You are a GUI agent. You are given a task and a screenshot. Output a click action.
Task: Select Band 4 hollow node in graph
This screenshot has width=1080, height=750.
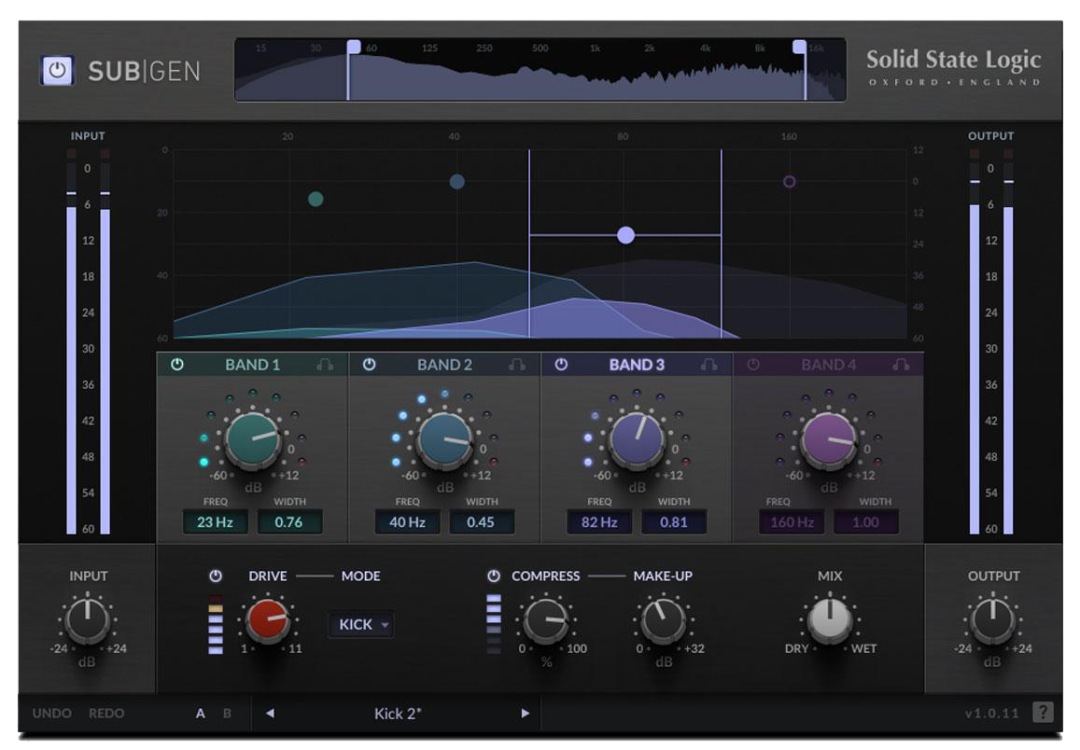pyautogui.click(x=789, y=182)
